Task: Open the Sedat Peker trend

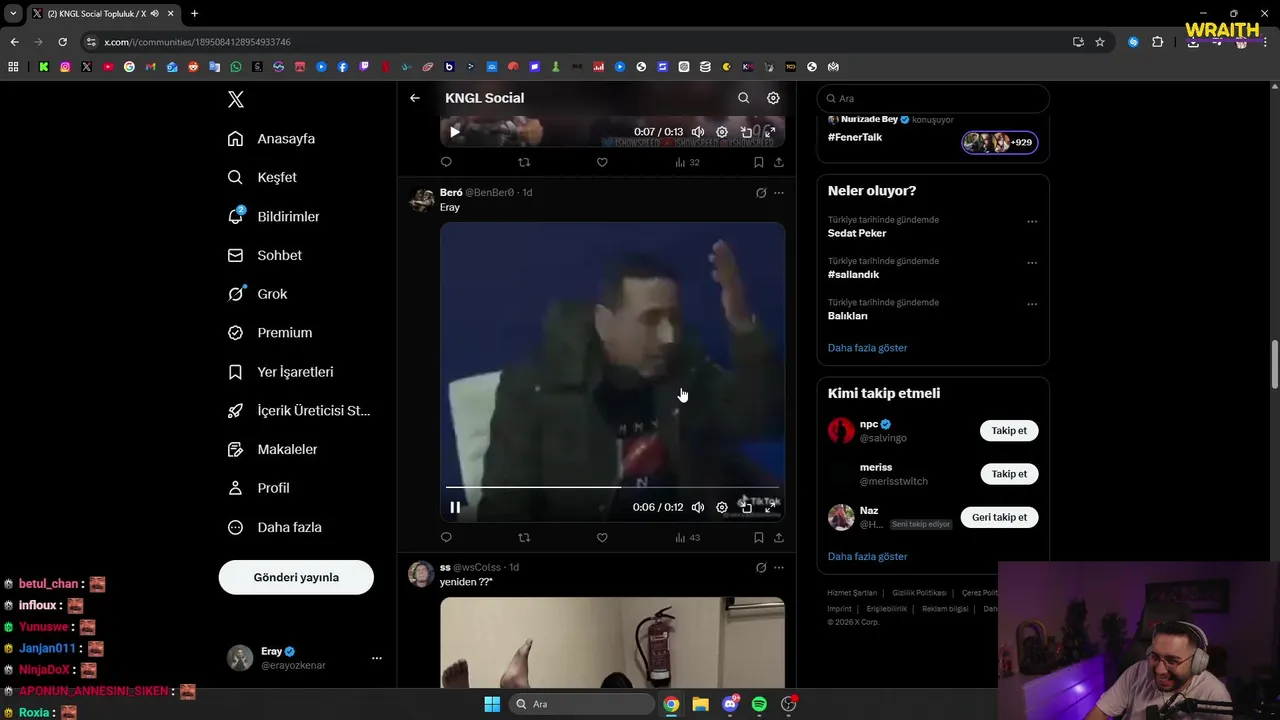Action: pos(857,233)
